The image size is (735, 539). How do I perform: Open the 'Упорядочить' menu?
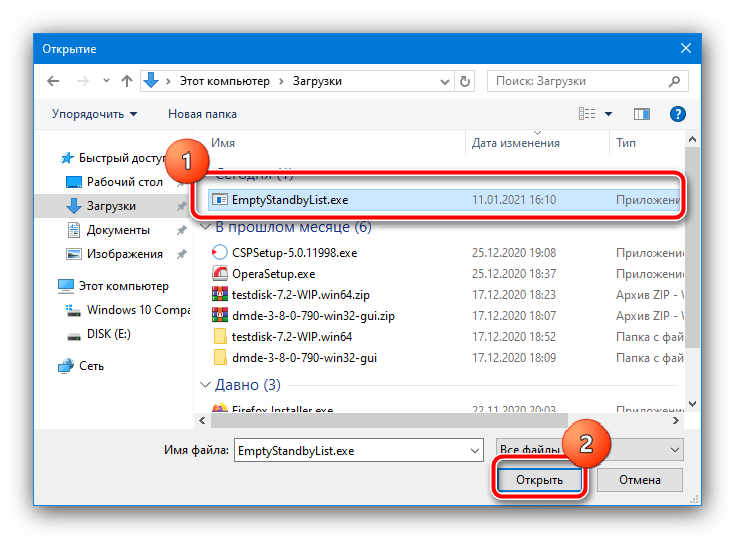tap(94, 114)
